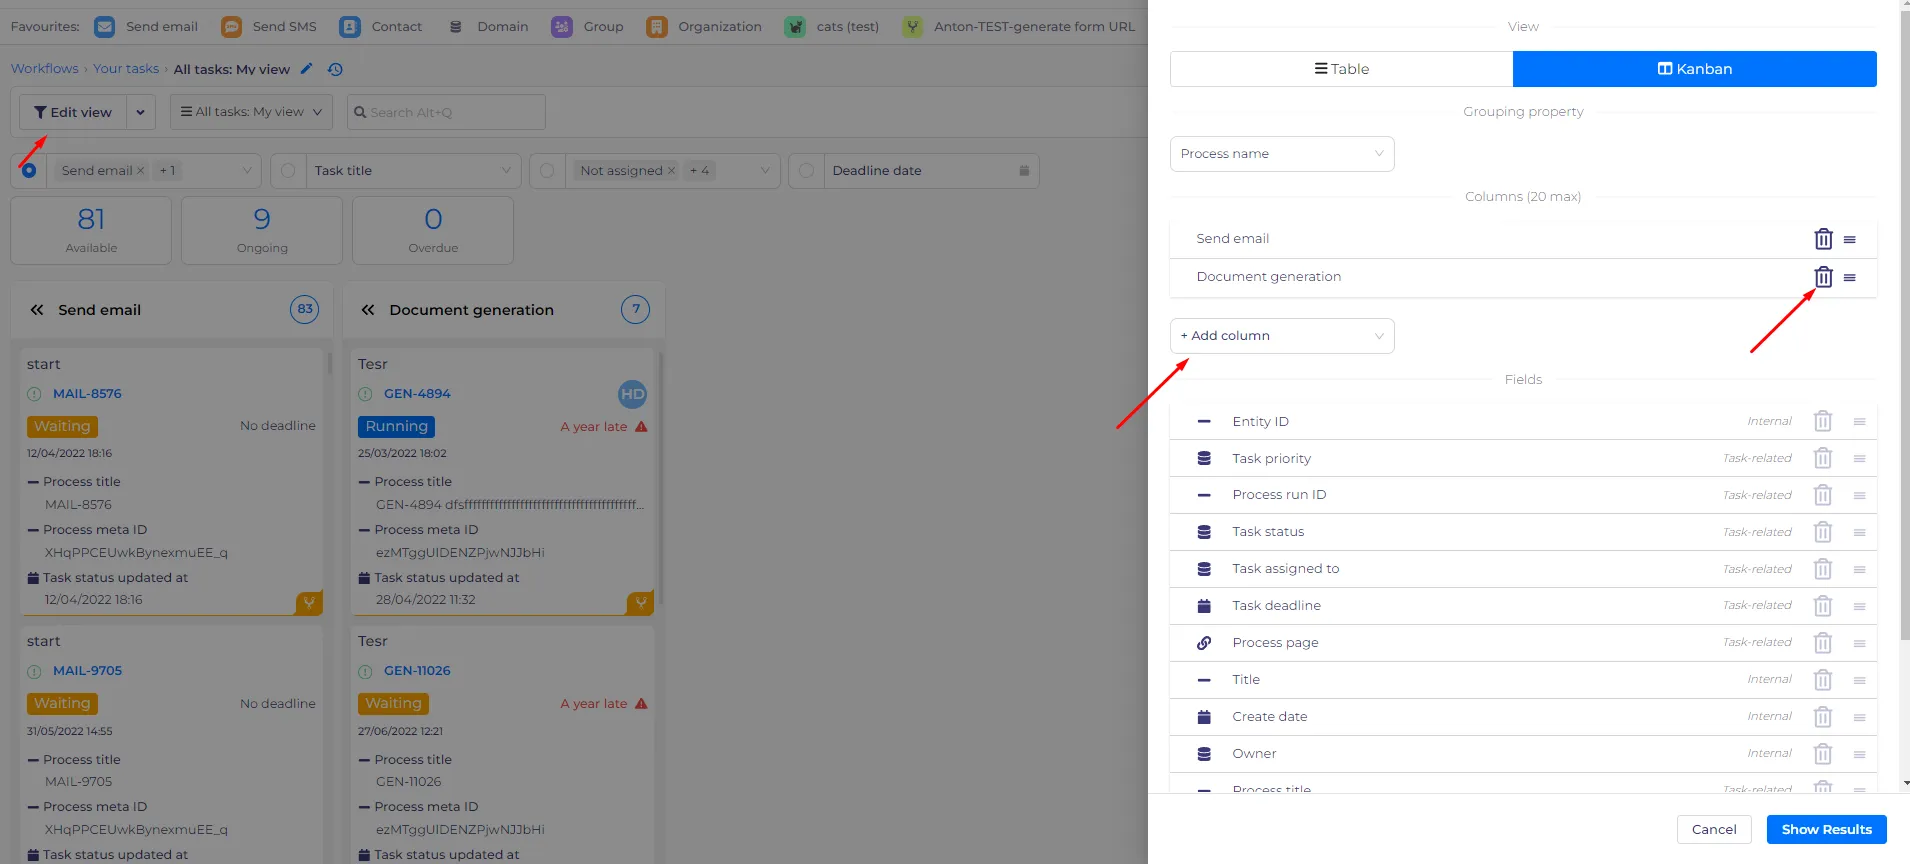Remove Send email tag from filter
The width and height of the screenshot is (1910, 864).
[141, 171]
